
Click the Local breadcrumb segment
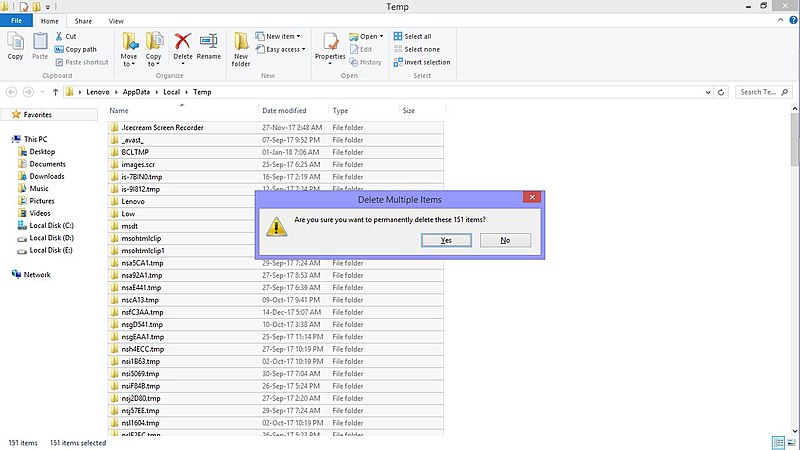point(171,92)
